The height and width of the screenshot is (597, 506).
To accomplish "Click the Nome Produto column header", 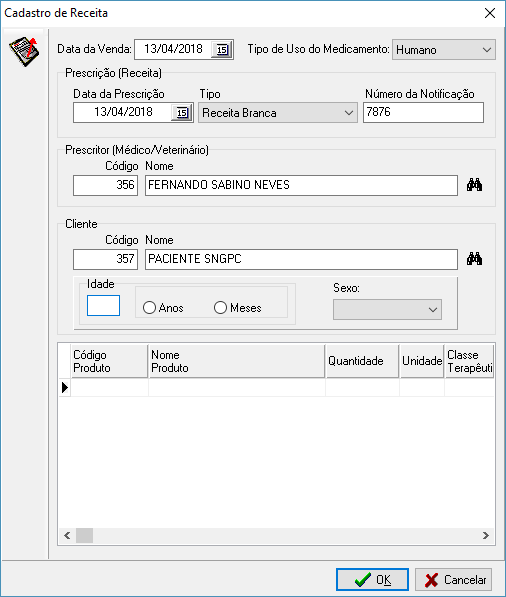I will [236, 361].
